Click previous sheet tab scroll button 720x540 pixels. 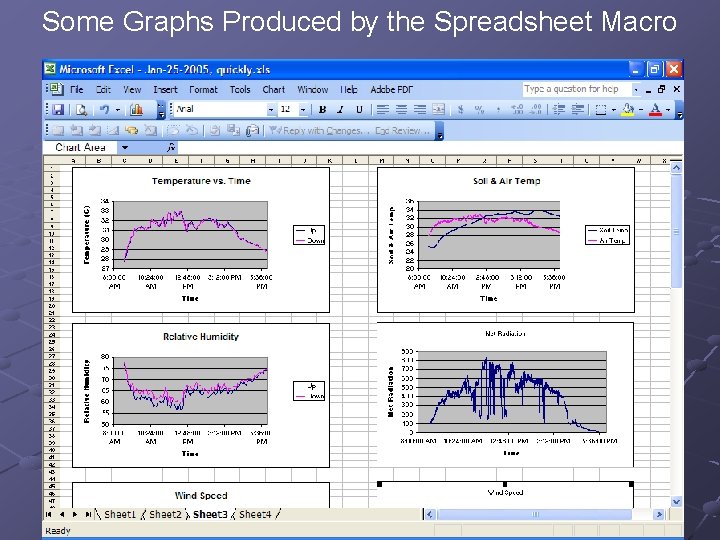tap(62, 514)
